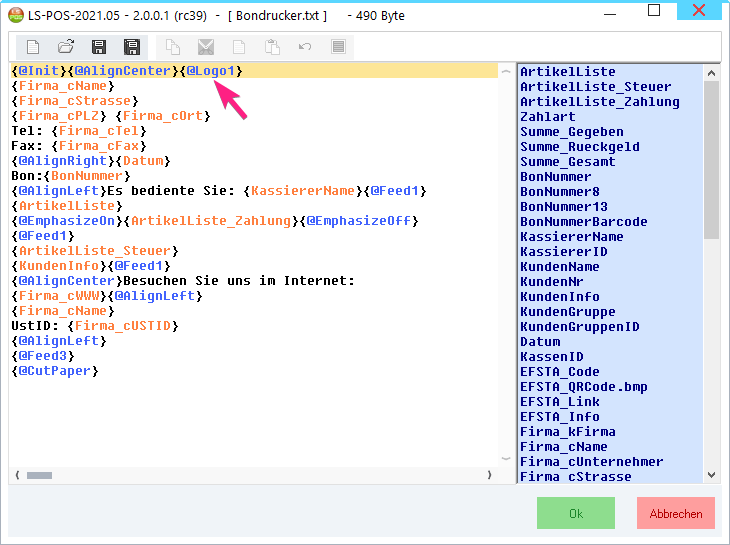Click the {@CutPaper} line in the editor
The image size is (730, 545).
(x=55, y=371)
